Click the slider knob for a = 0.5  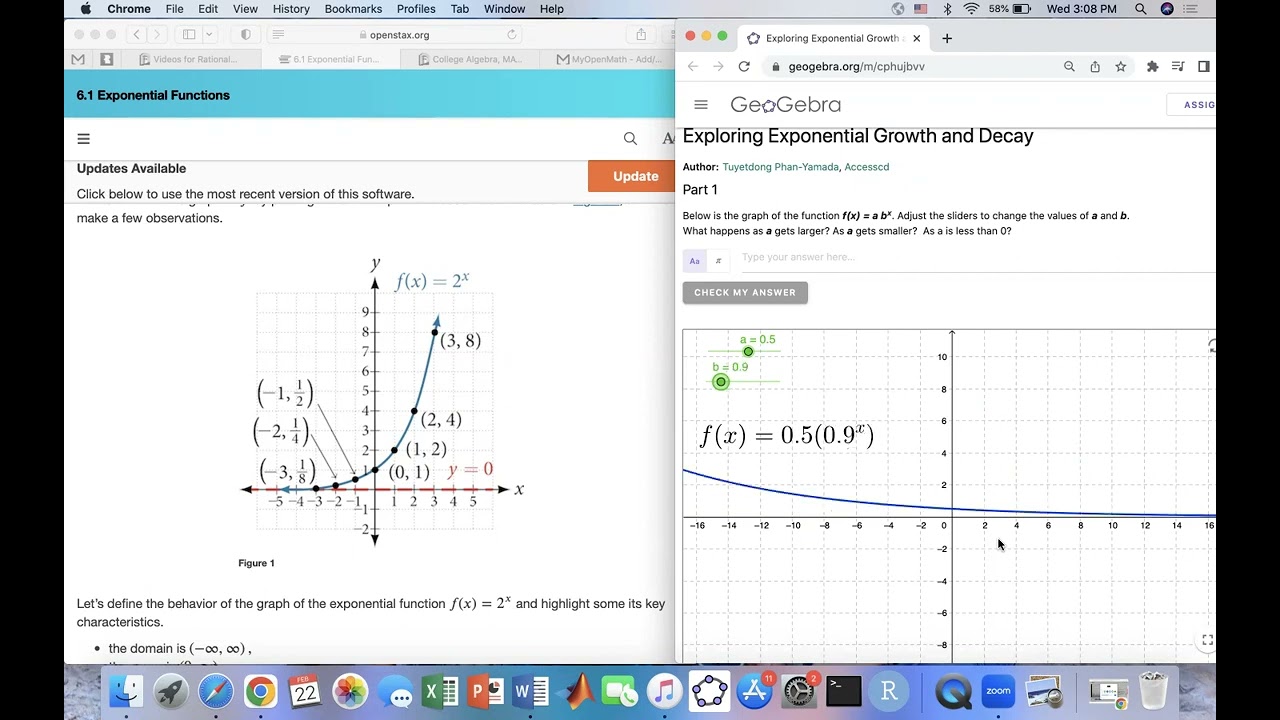click(x=748, y=352)
